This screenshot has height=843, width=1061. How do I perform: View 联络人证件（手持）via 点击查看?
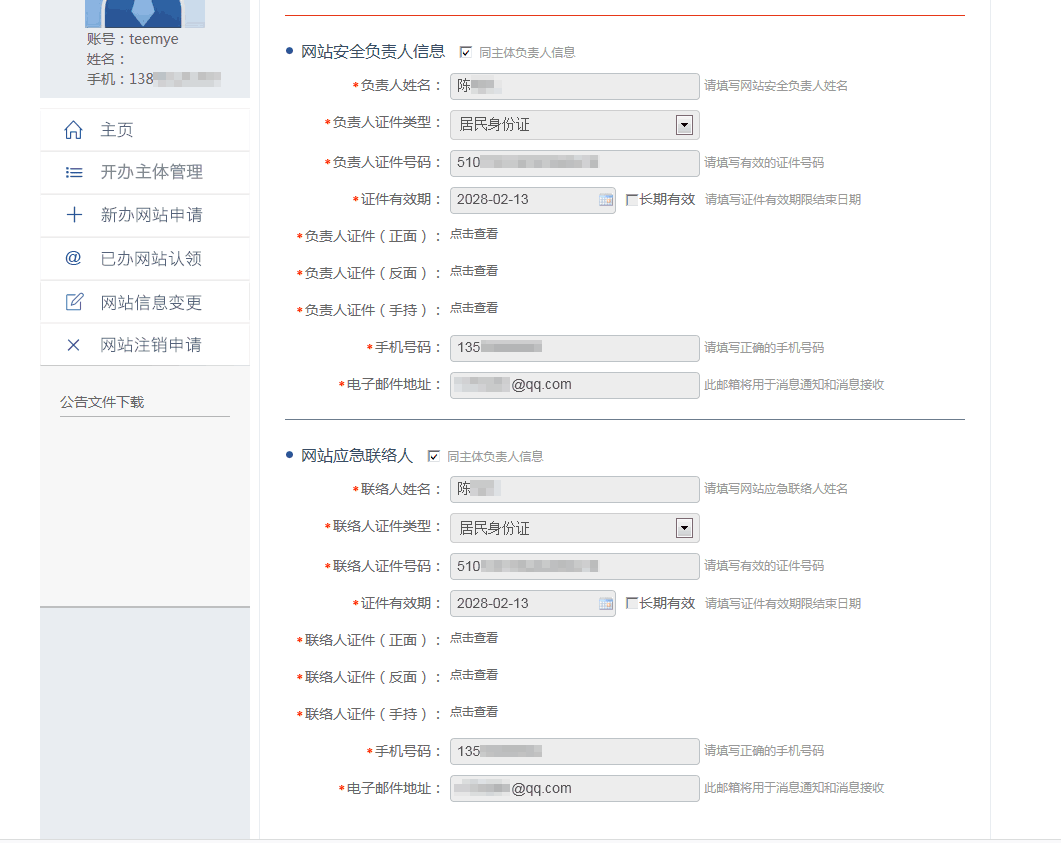coord(474,712)
